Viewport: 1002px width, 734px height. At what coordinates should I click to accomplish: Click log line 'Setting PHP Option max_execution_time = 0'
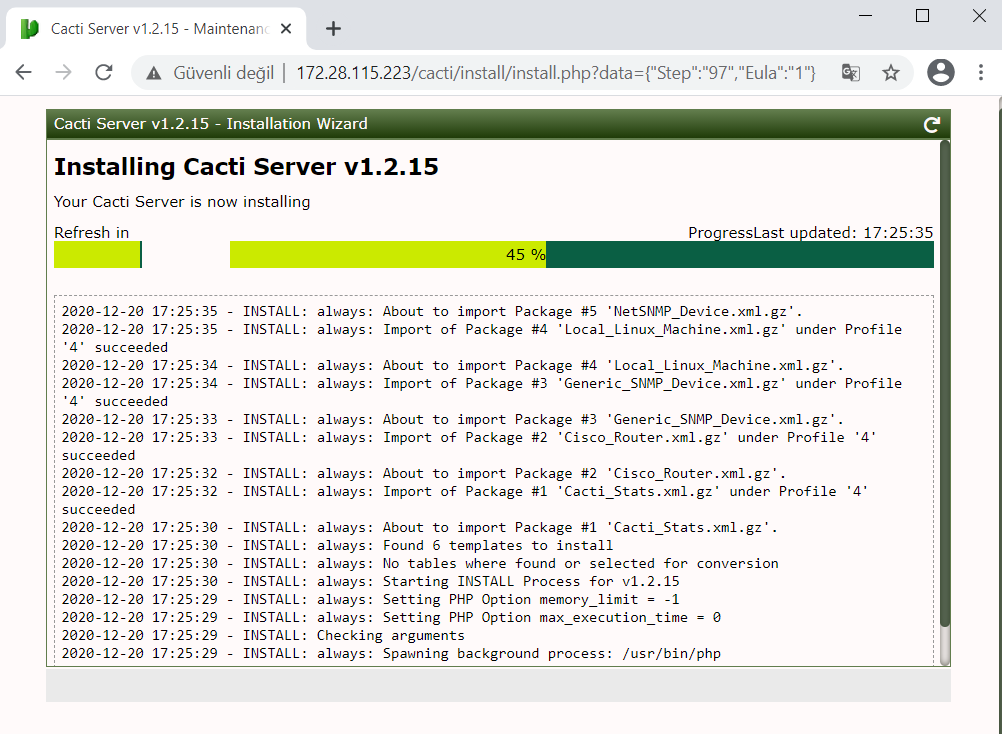[x=392, y=617]
